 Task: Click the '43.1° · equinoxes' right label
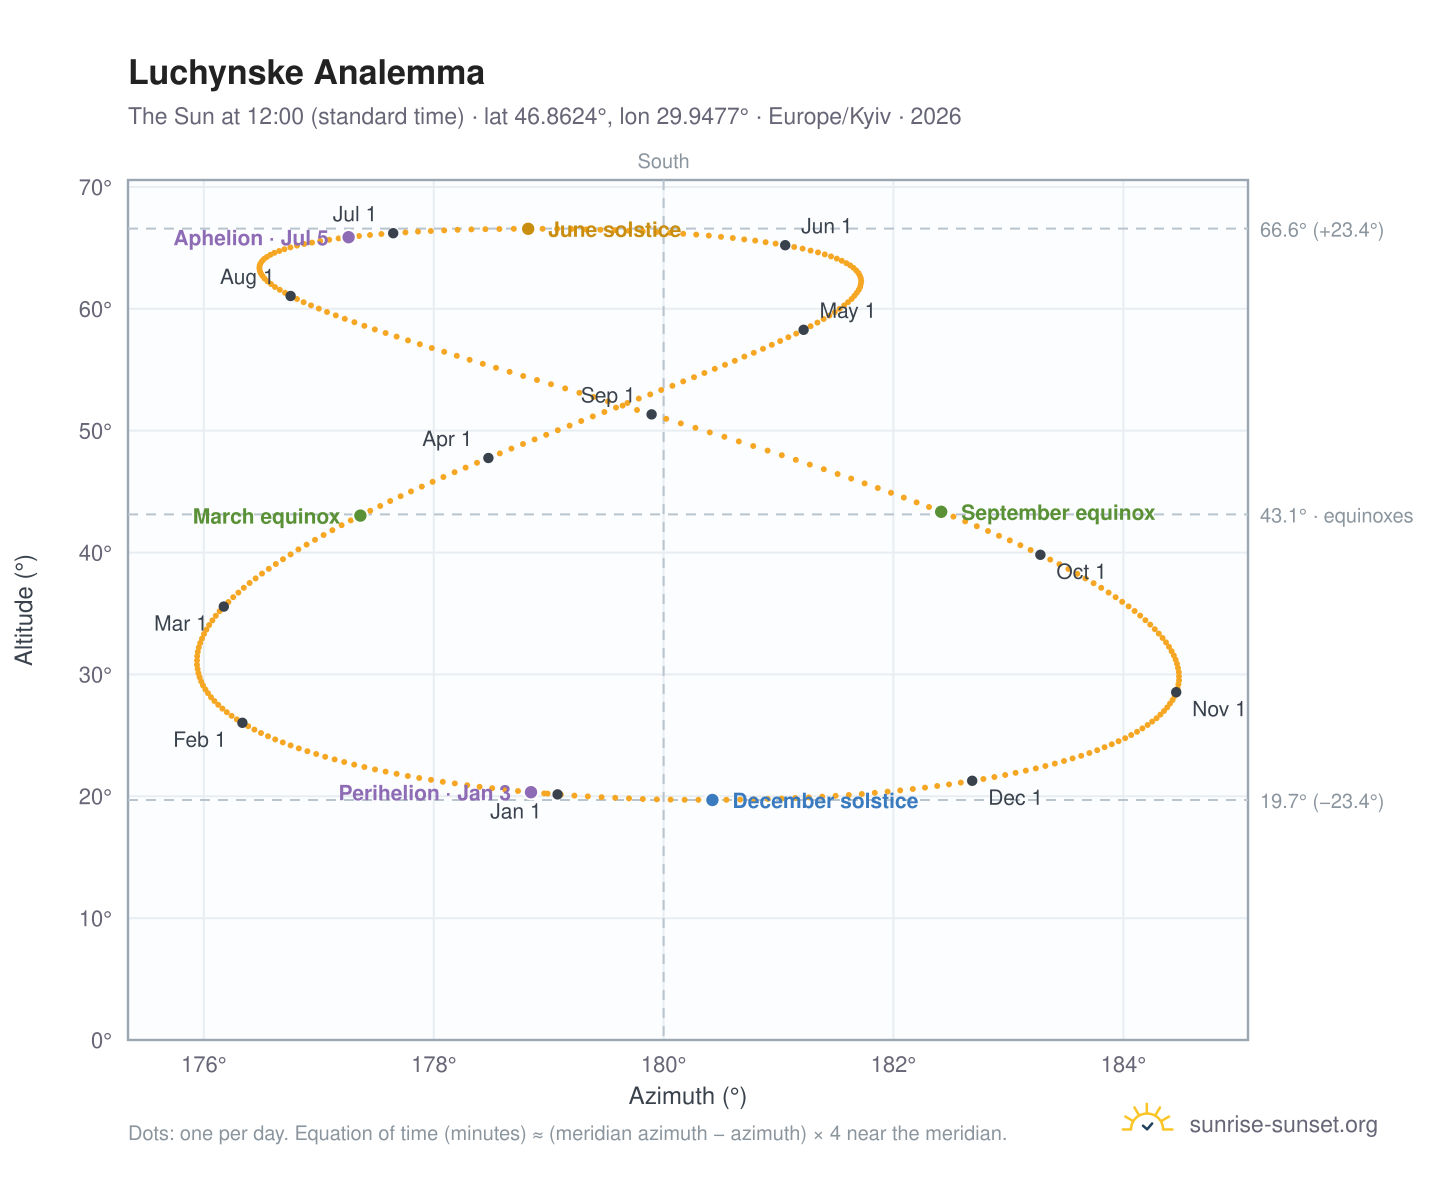[x=1336, y=516]
